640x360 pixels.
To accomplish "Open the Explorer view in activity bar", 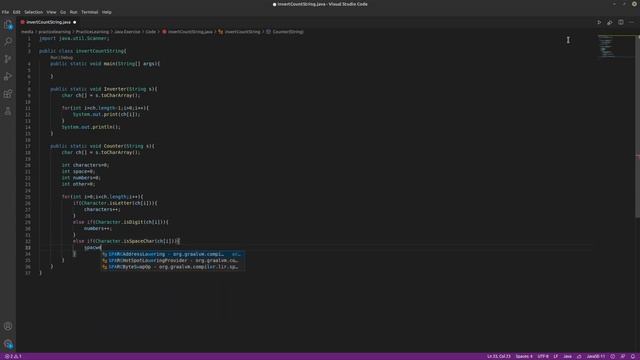I will 8,24.
